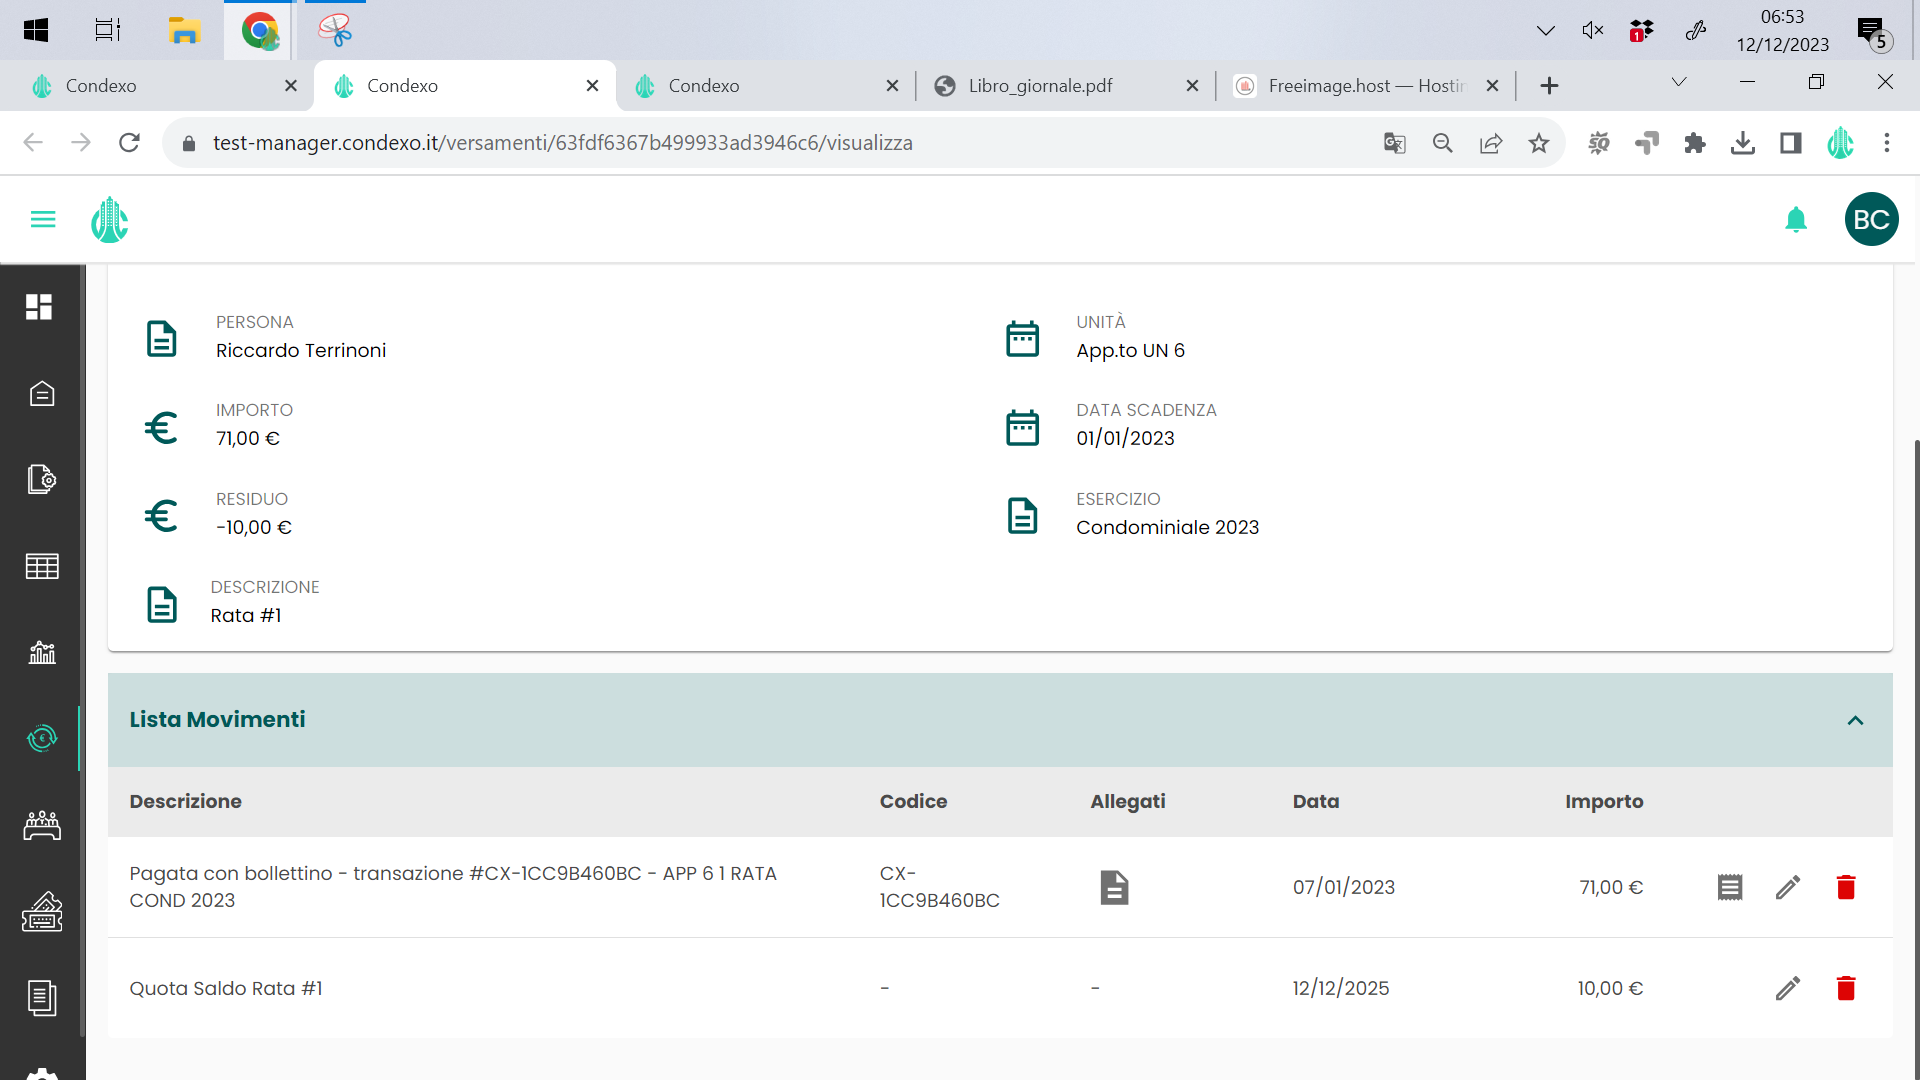Delete the Quota Saldo Rata #1 row

[1846, 988]
